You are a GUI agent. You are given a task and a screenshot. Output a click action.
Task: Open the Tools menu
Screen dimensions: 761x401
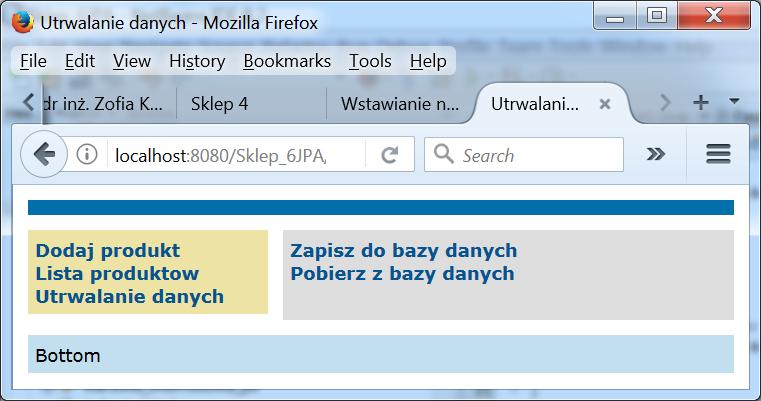pos(370,61)
